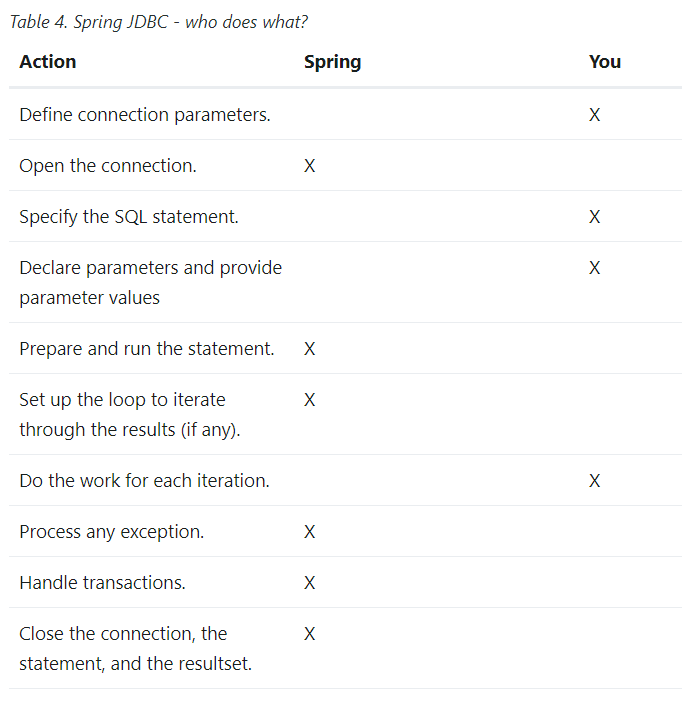Click 'Specify the SQL statement.' cell
Screen dimensions: 682x704
click(129, 217)
